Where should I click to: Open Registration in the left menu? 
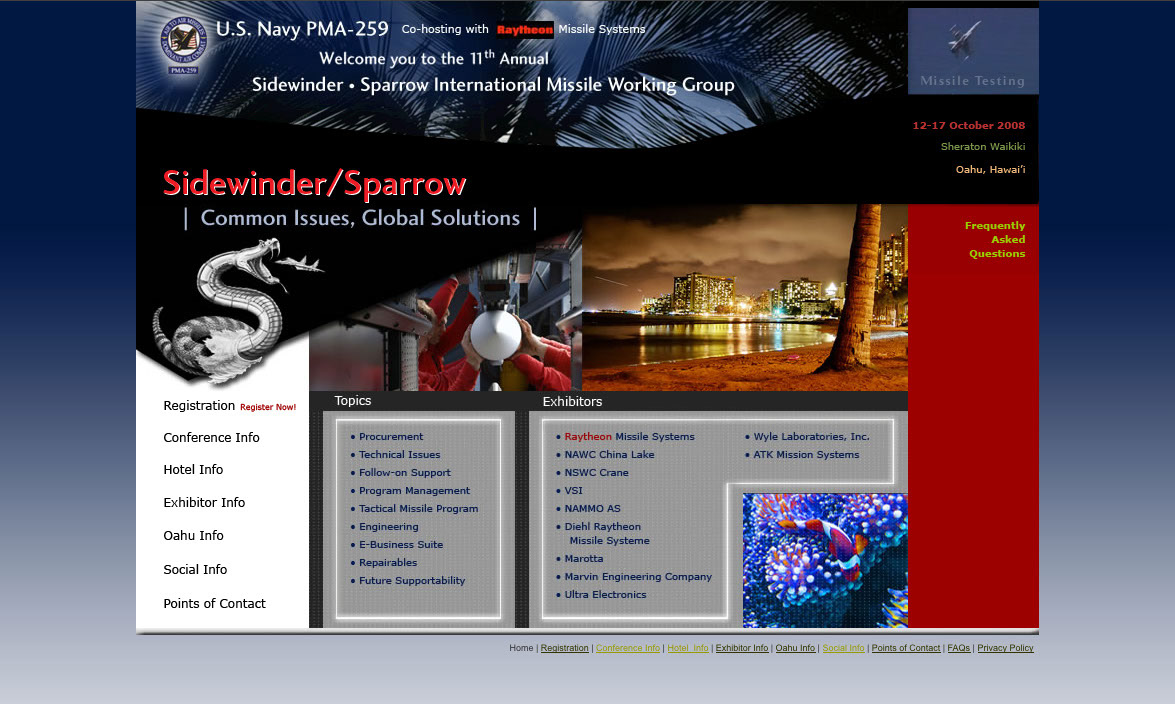(x=199, y=406)
